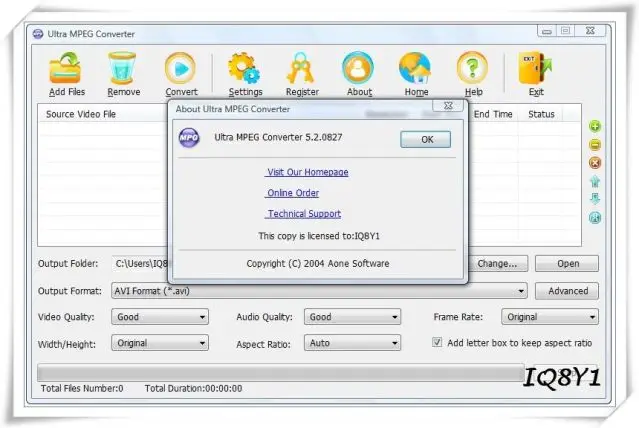Click the Remove trash can icon
The height and width of the screenshot is (428, 639).
(x=122, y=68)
